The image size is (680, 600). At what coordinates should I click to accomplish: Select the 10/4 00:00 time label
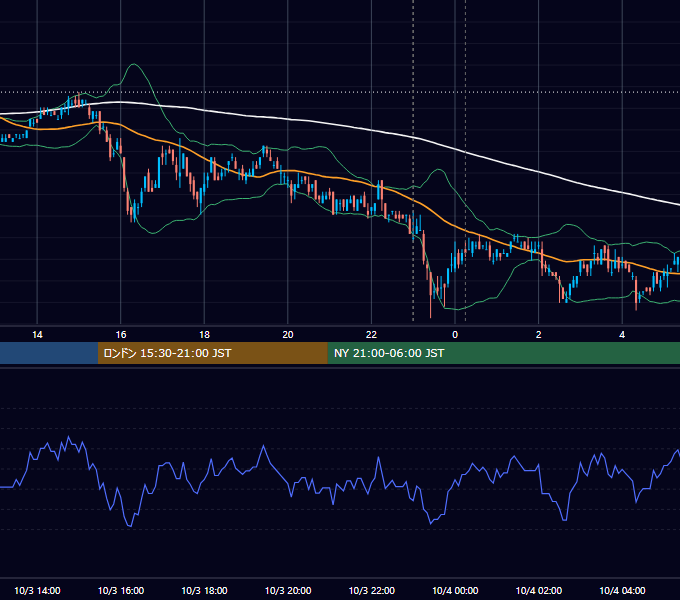tap(455, 590)
